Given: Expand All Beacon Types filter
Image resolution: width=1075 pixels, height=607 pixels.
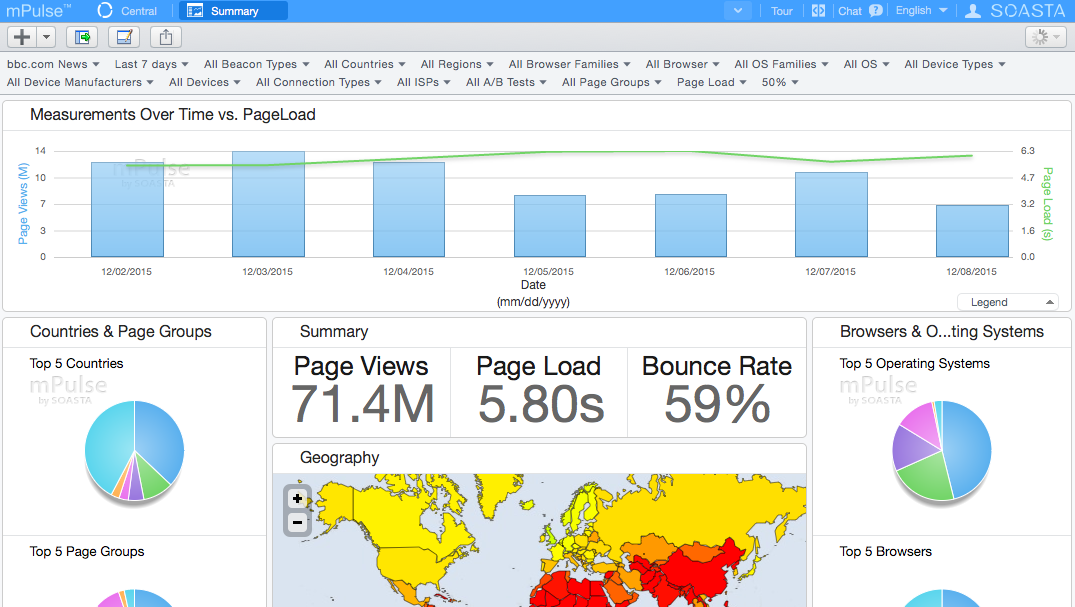Looking at the screenshot, I should click(256, 64).
